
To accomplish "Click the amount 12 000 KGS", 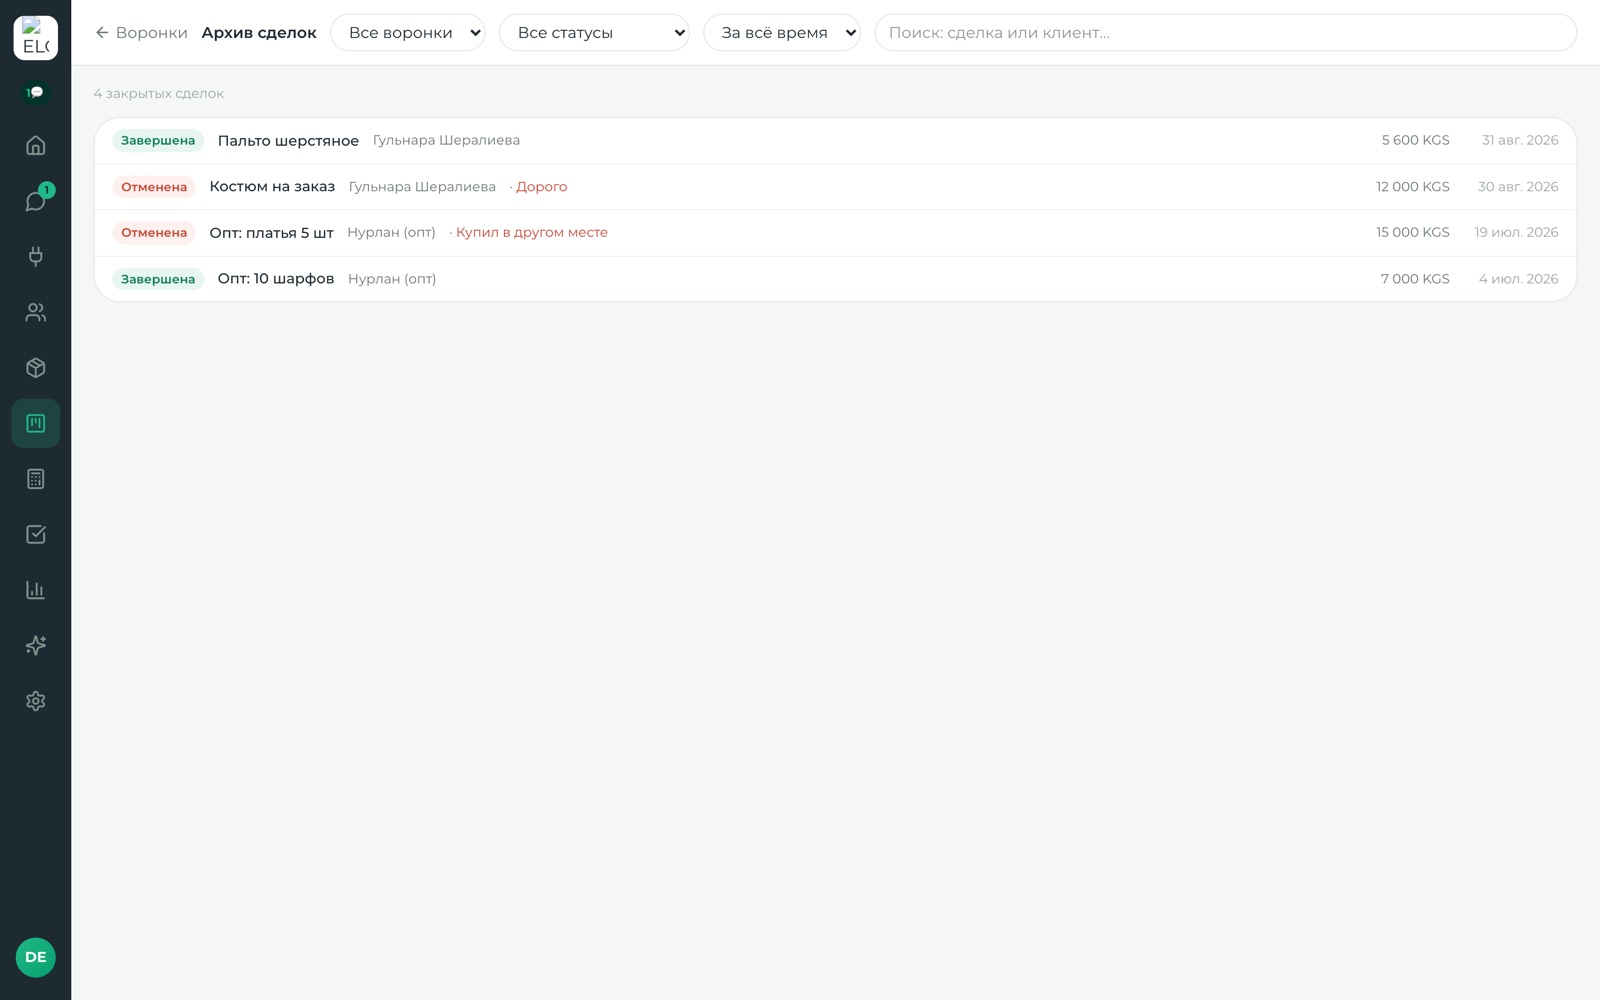I will point(1412,187).
